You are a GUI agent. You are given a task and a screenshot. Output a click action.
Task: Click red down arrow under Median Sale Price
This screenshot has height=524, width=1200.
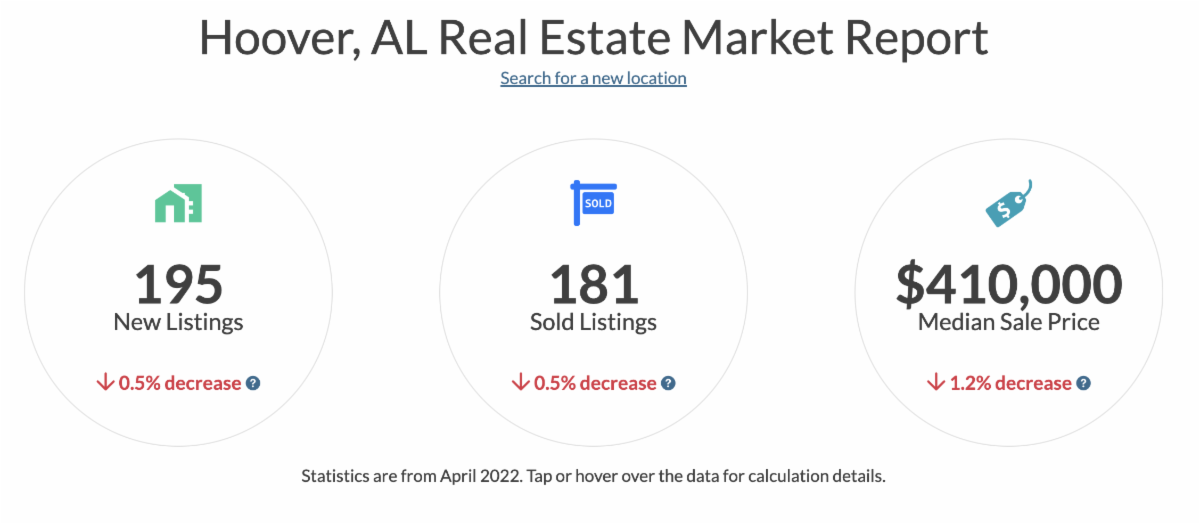[935, 383]
